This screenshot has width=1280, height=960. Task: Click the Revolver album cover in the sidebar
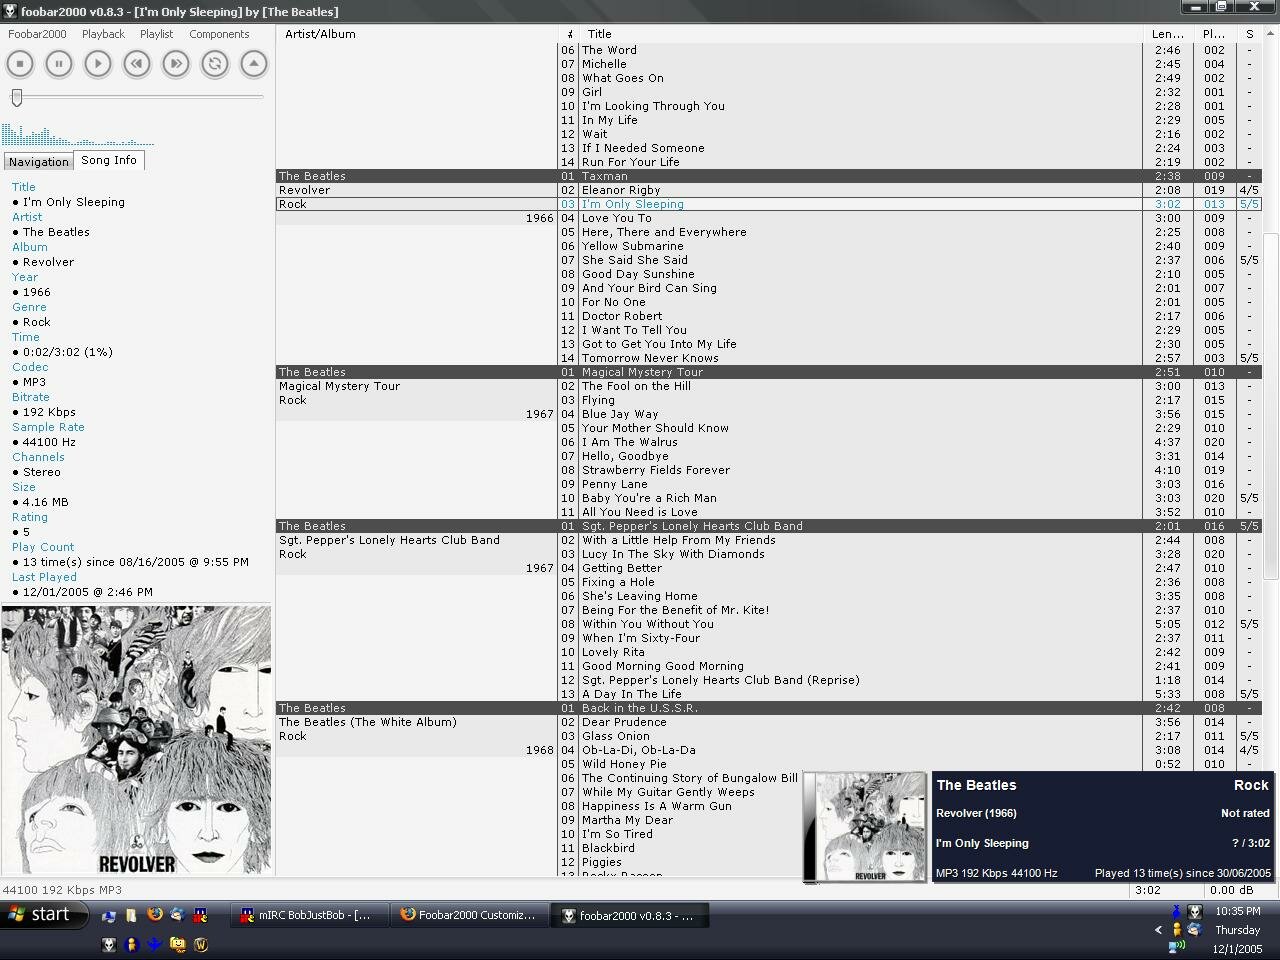tap(137, 740)
